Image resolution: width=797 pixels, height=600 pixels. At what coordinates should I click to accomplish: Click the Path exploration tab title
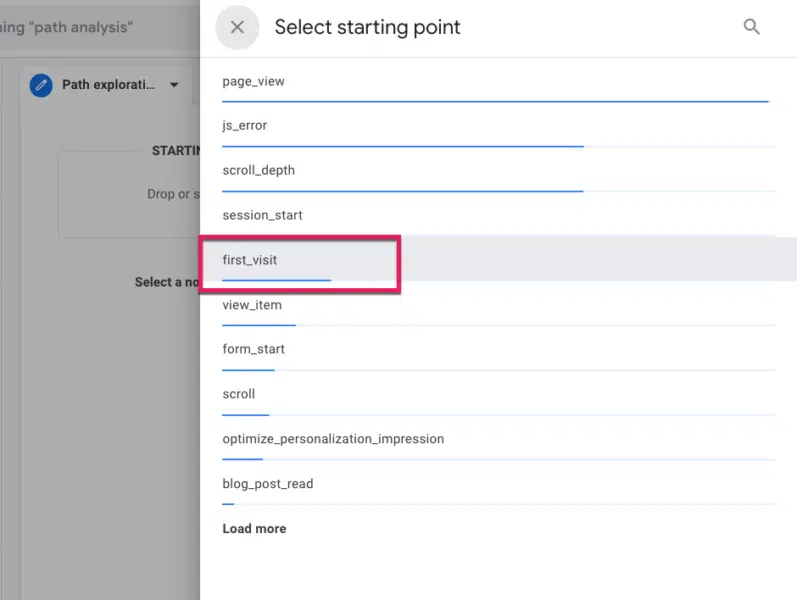coord(108,85)
